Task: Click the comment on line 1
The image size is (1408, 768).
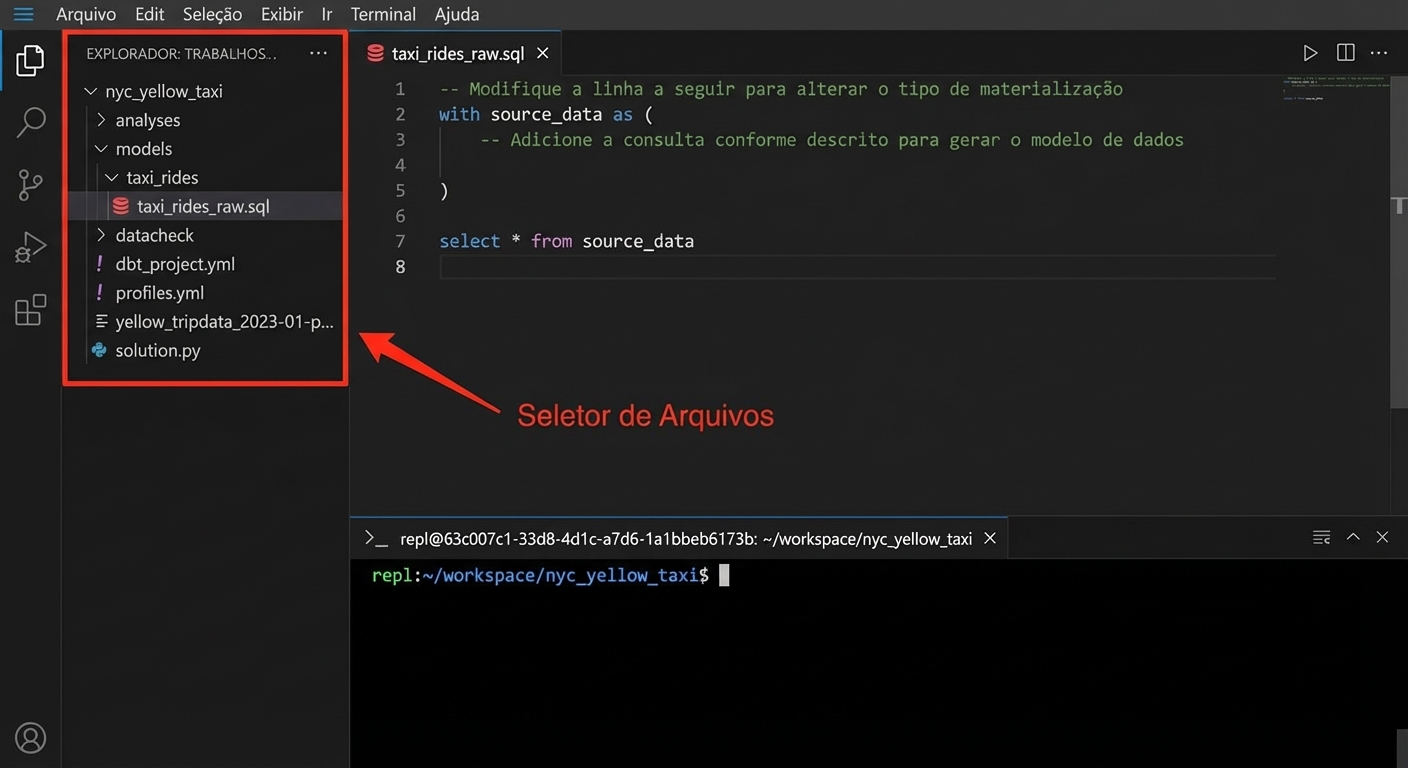Action: click(x=781, y=89)
